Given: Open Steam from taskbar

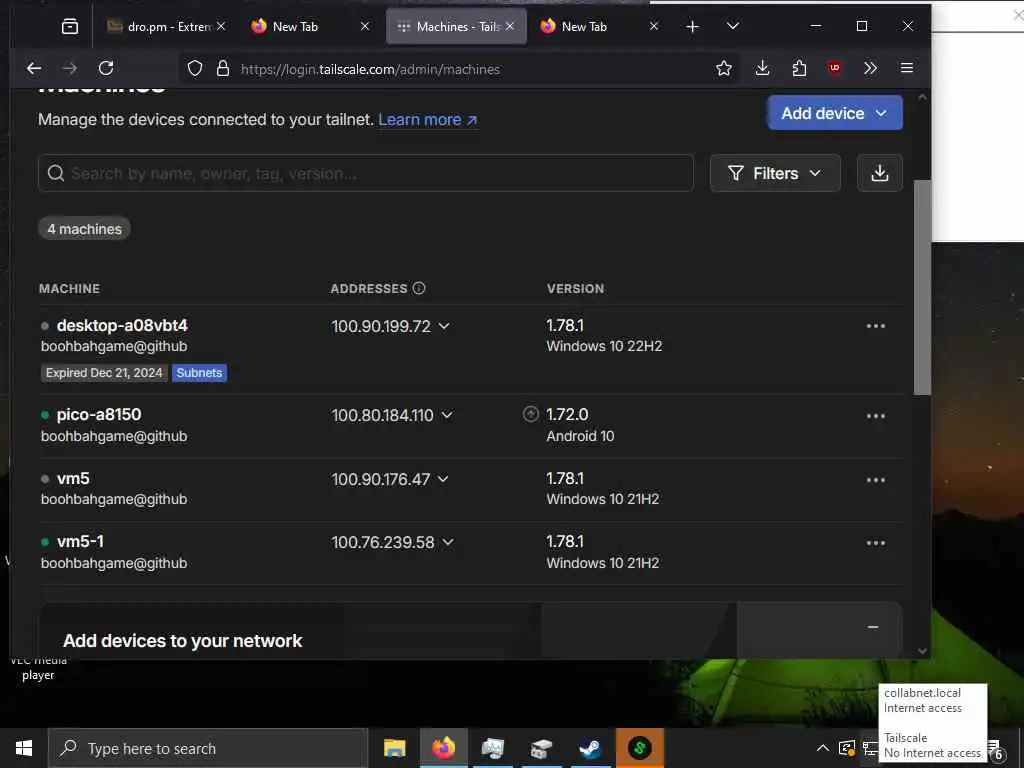Looking at the screenshot, I should pos(590,748).
